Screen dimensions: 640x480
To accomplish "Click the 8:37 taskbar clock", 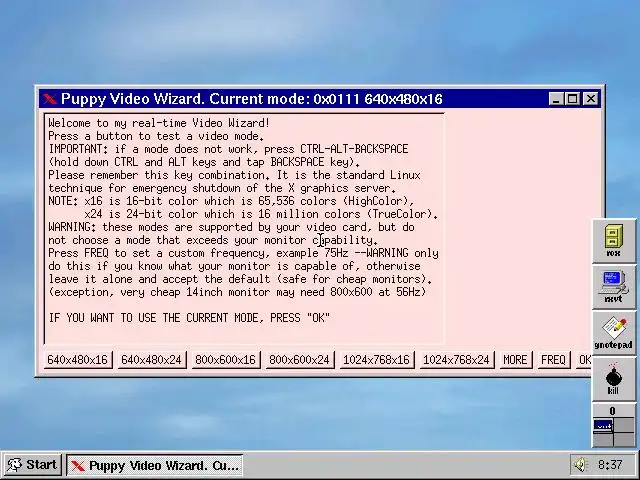I will coord(610,464).
